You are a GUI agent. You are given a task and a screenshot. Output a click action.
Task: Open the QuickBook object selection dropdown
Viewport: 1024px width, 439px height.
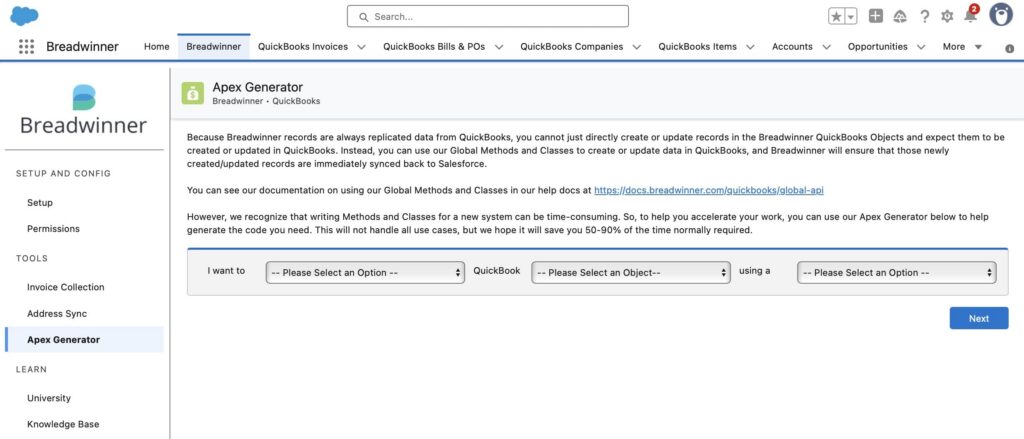[x=631, y=272]
